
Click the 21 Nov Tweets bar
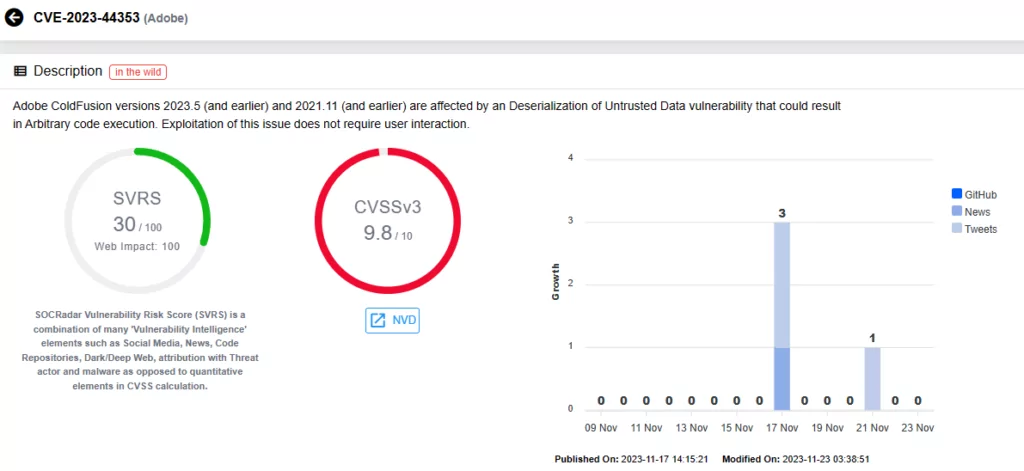pos(872,379)
